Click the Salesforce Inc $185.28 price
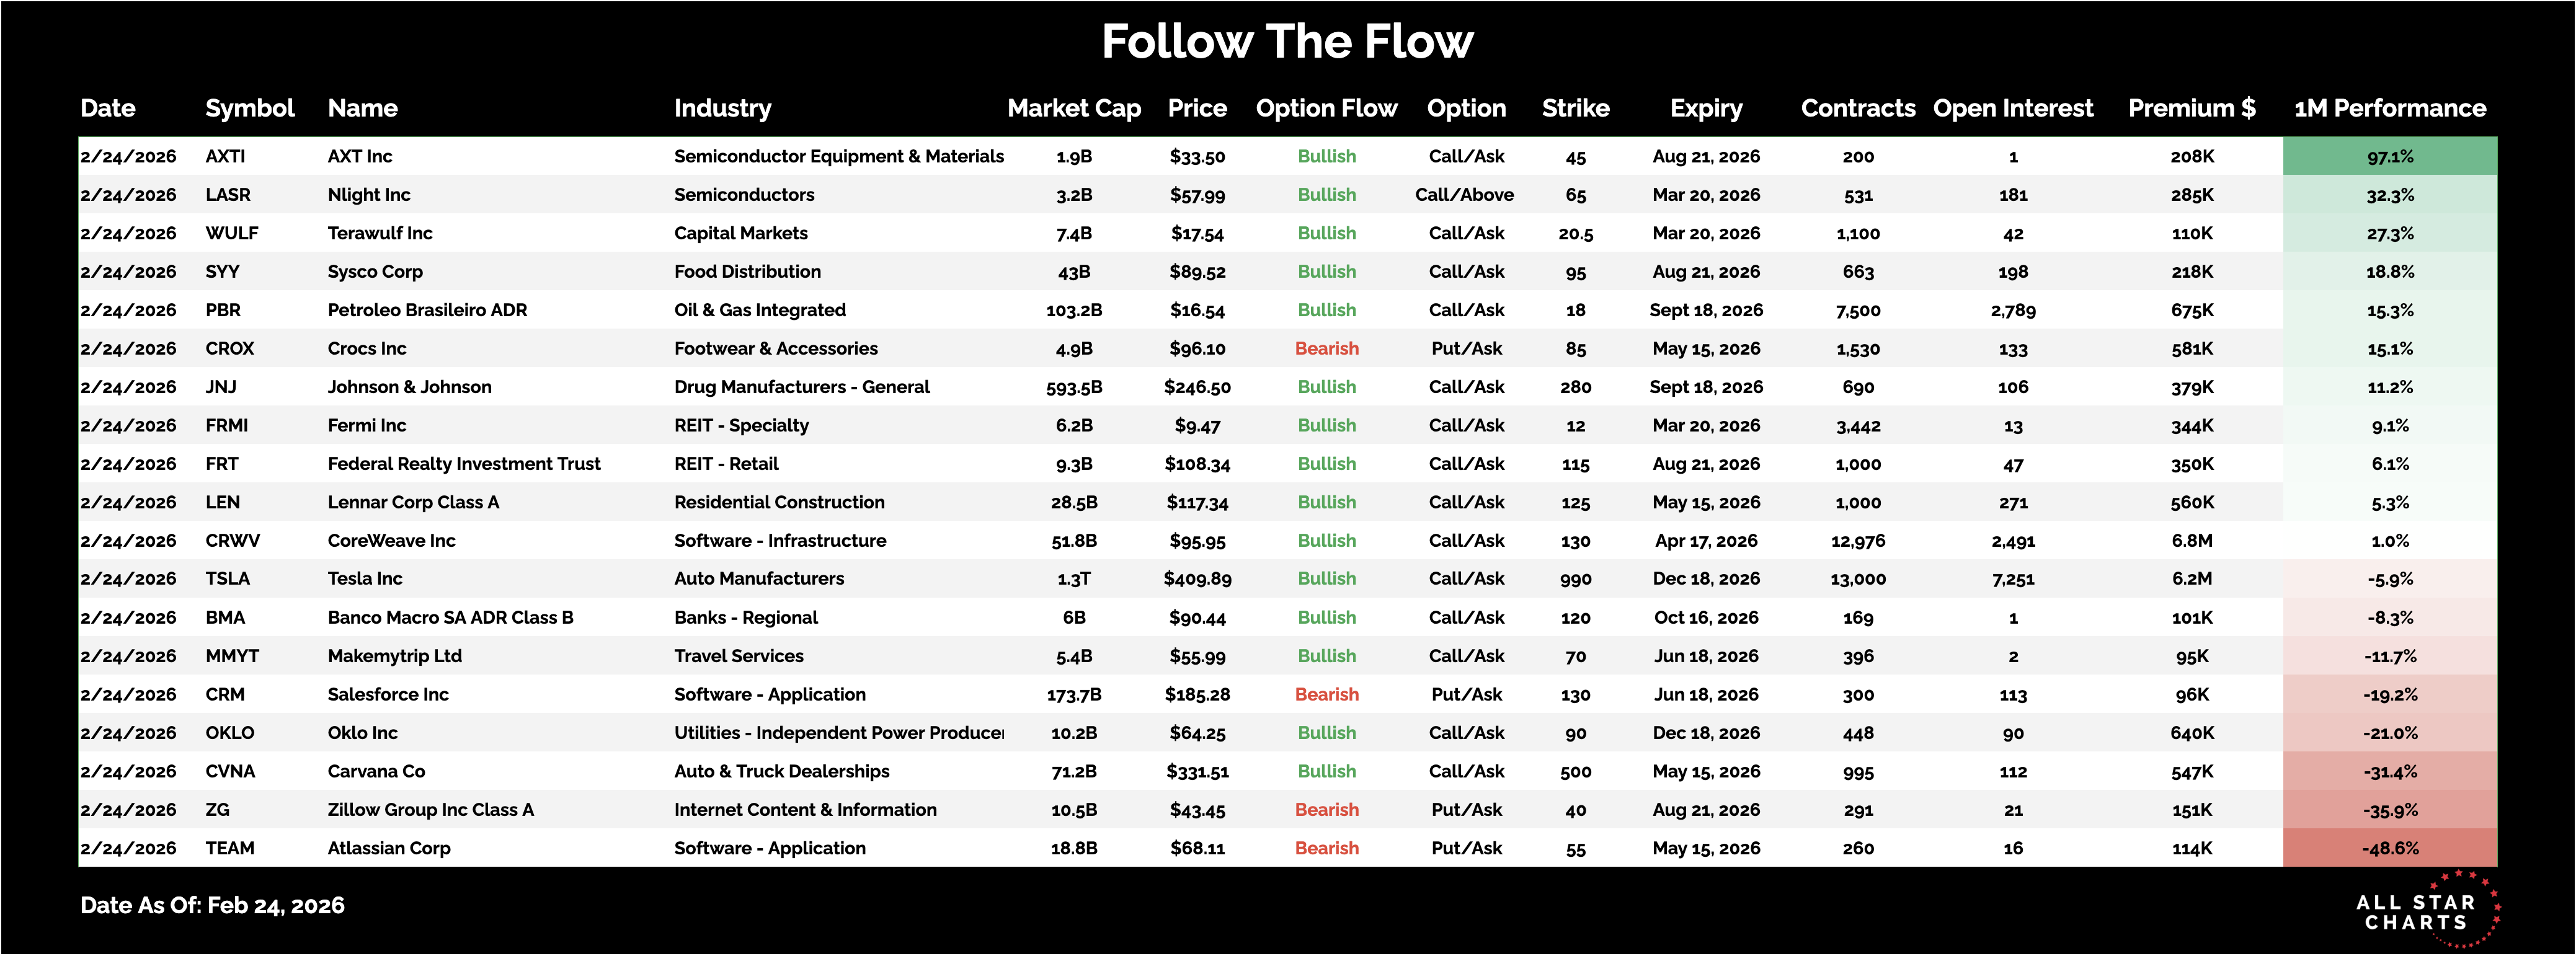The width and height of the screenshot is (2576, 956). tap(1197, 695)
